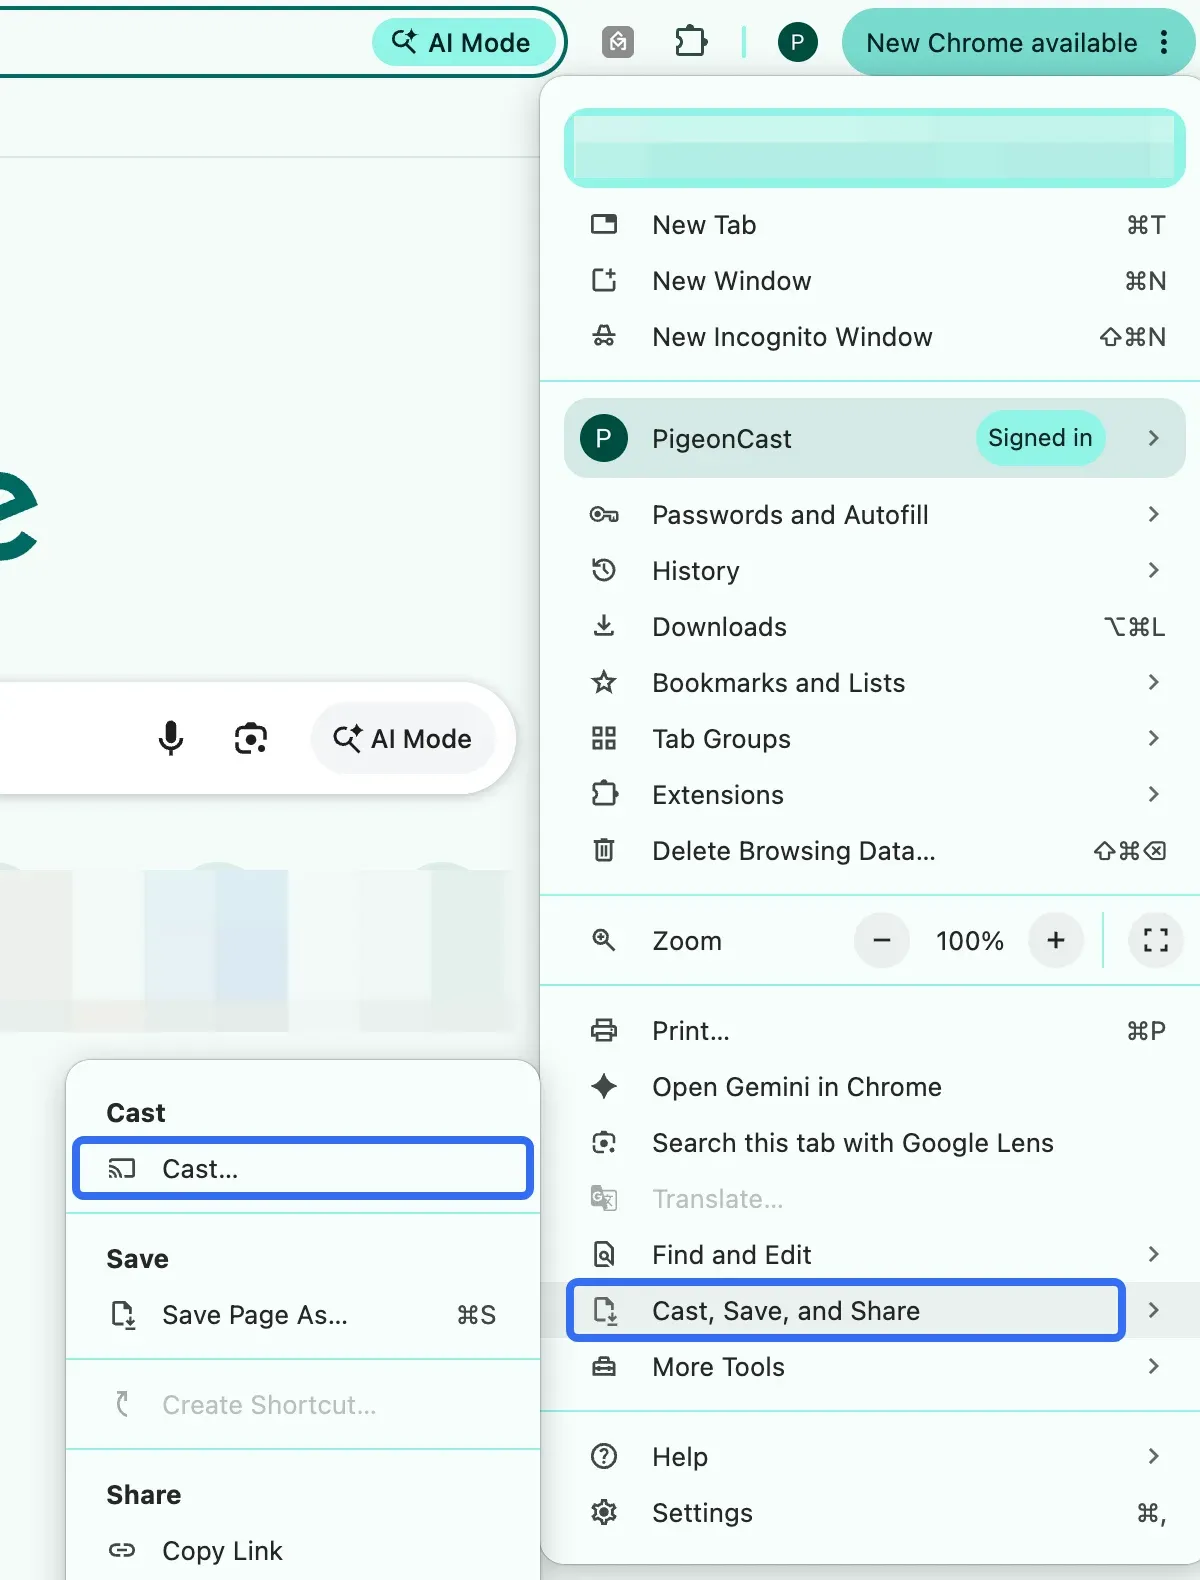
Task: Click the microphone voice search icon
Action: click(x=171, y=738)
